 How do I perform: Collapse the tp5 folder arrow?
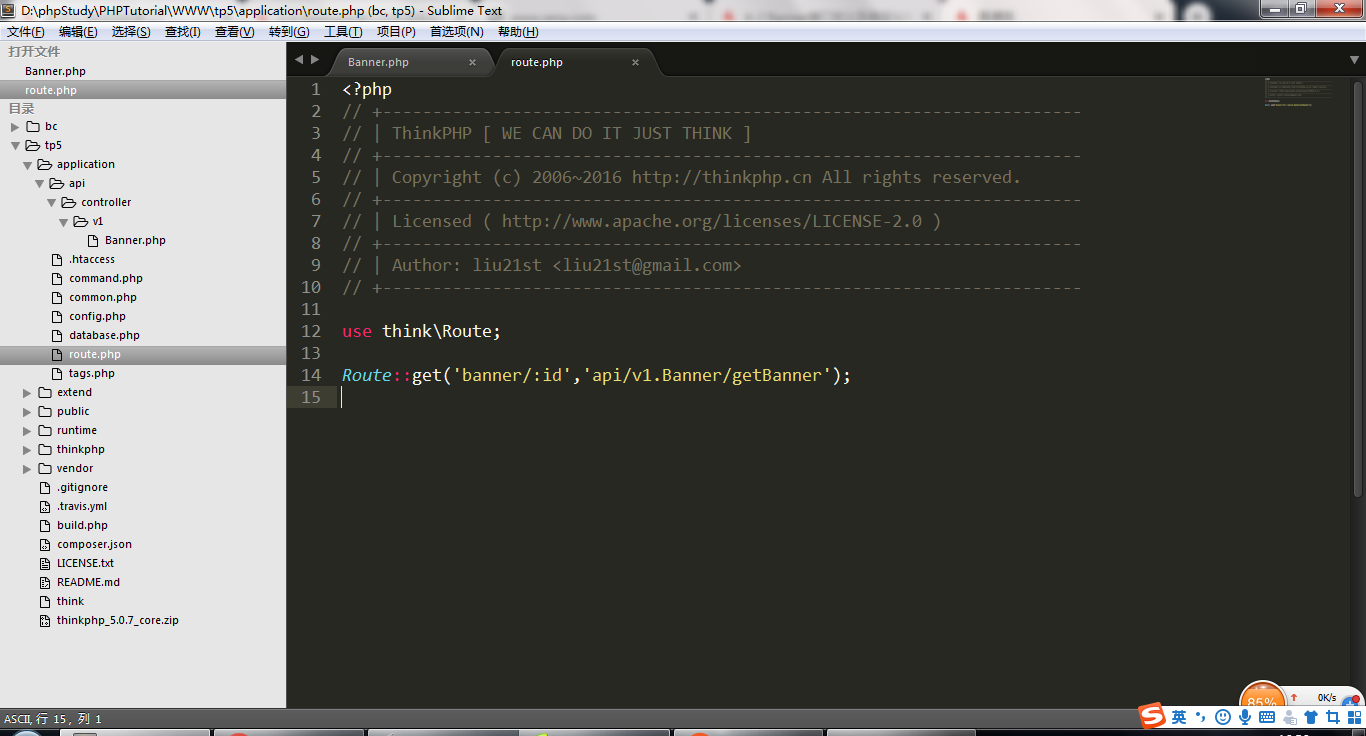[x=15, y=146]
